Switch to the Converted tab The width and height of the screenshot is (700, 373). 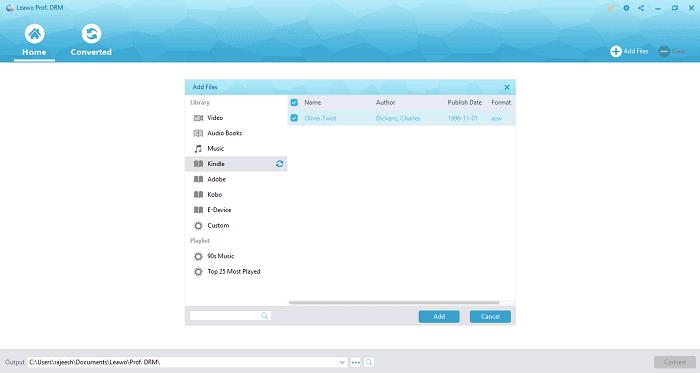tap(91, 41)
